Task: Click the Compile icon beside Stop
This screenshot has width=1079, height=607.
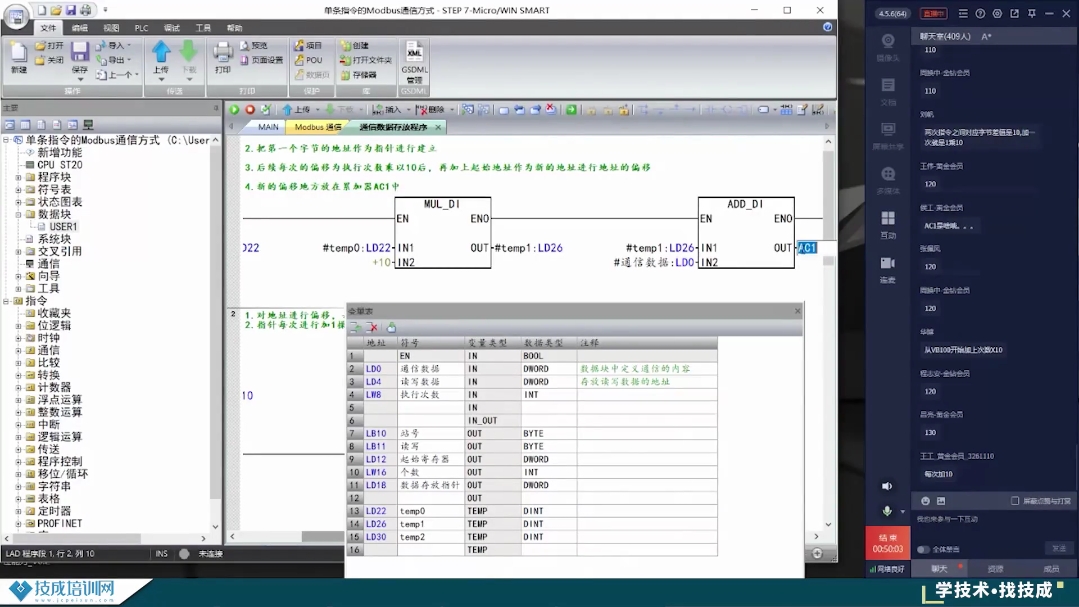Action: 266,109
